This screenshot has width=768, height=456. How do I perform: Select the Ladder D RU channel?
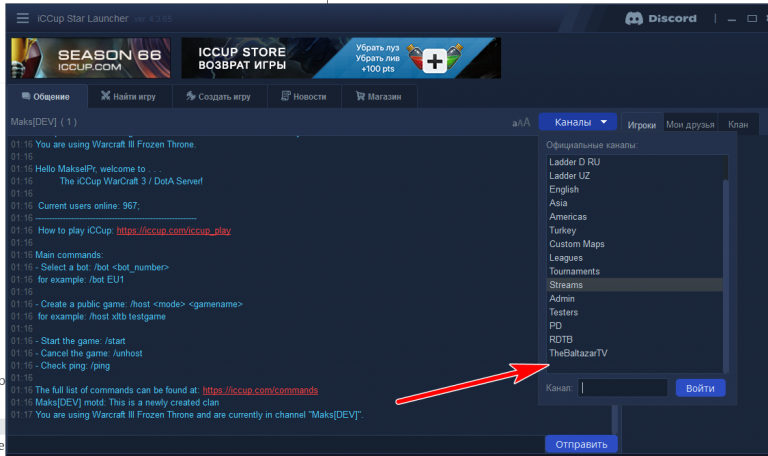tap(635, 162)
